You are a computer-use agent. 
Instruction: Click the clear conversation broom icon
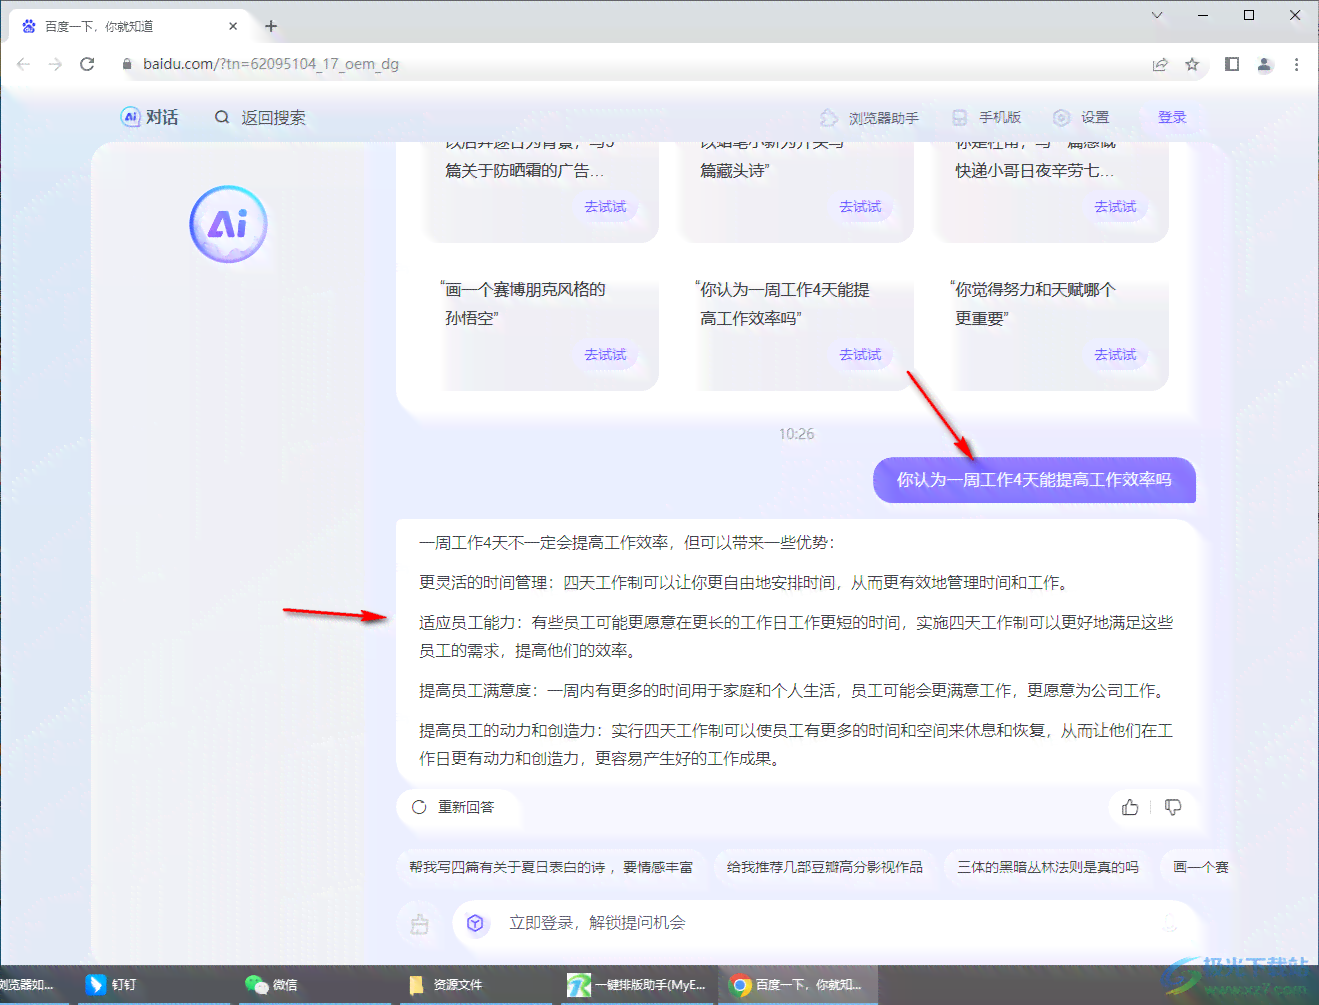pos(420,924)
